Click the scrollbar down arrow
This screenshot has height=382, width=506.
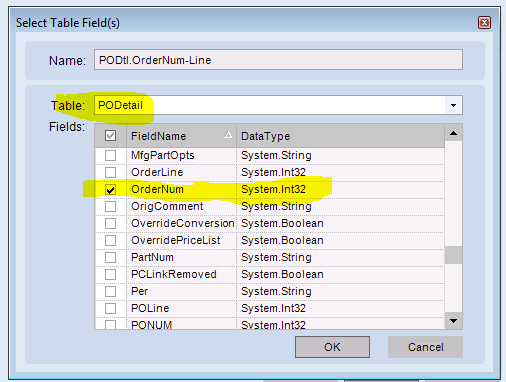pos(453,321)
